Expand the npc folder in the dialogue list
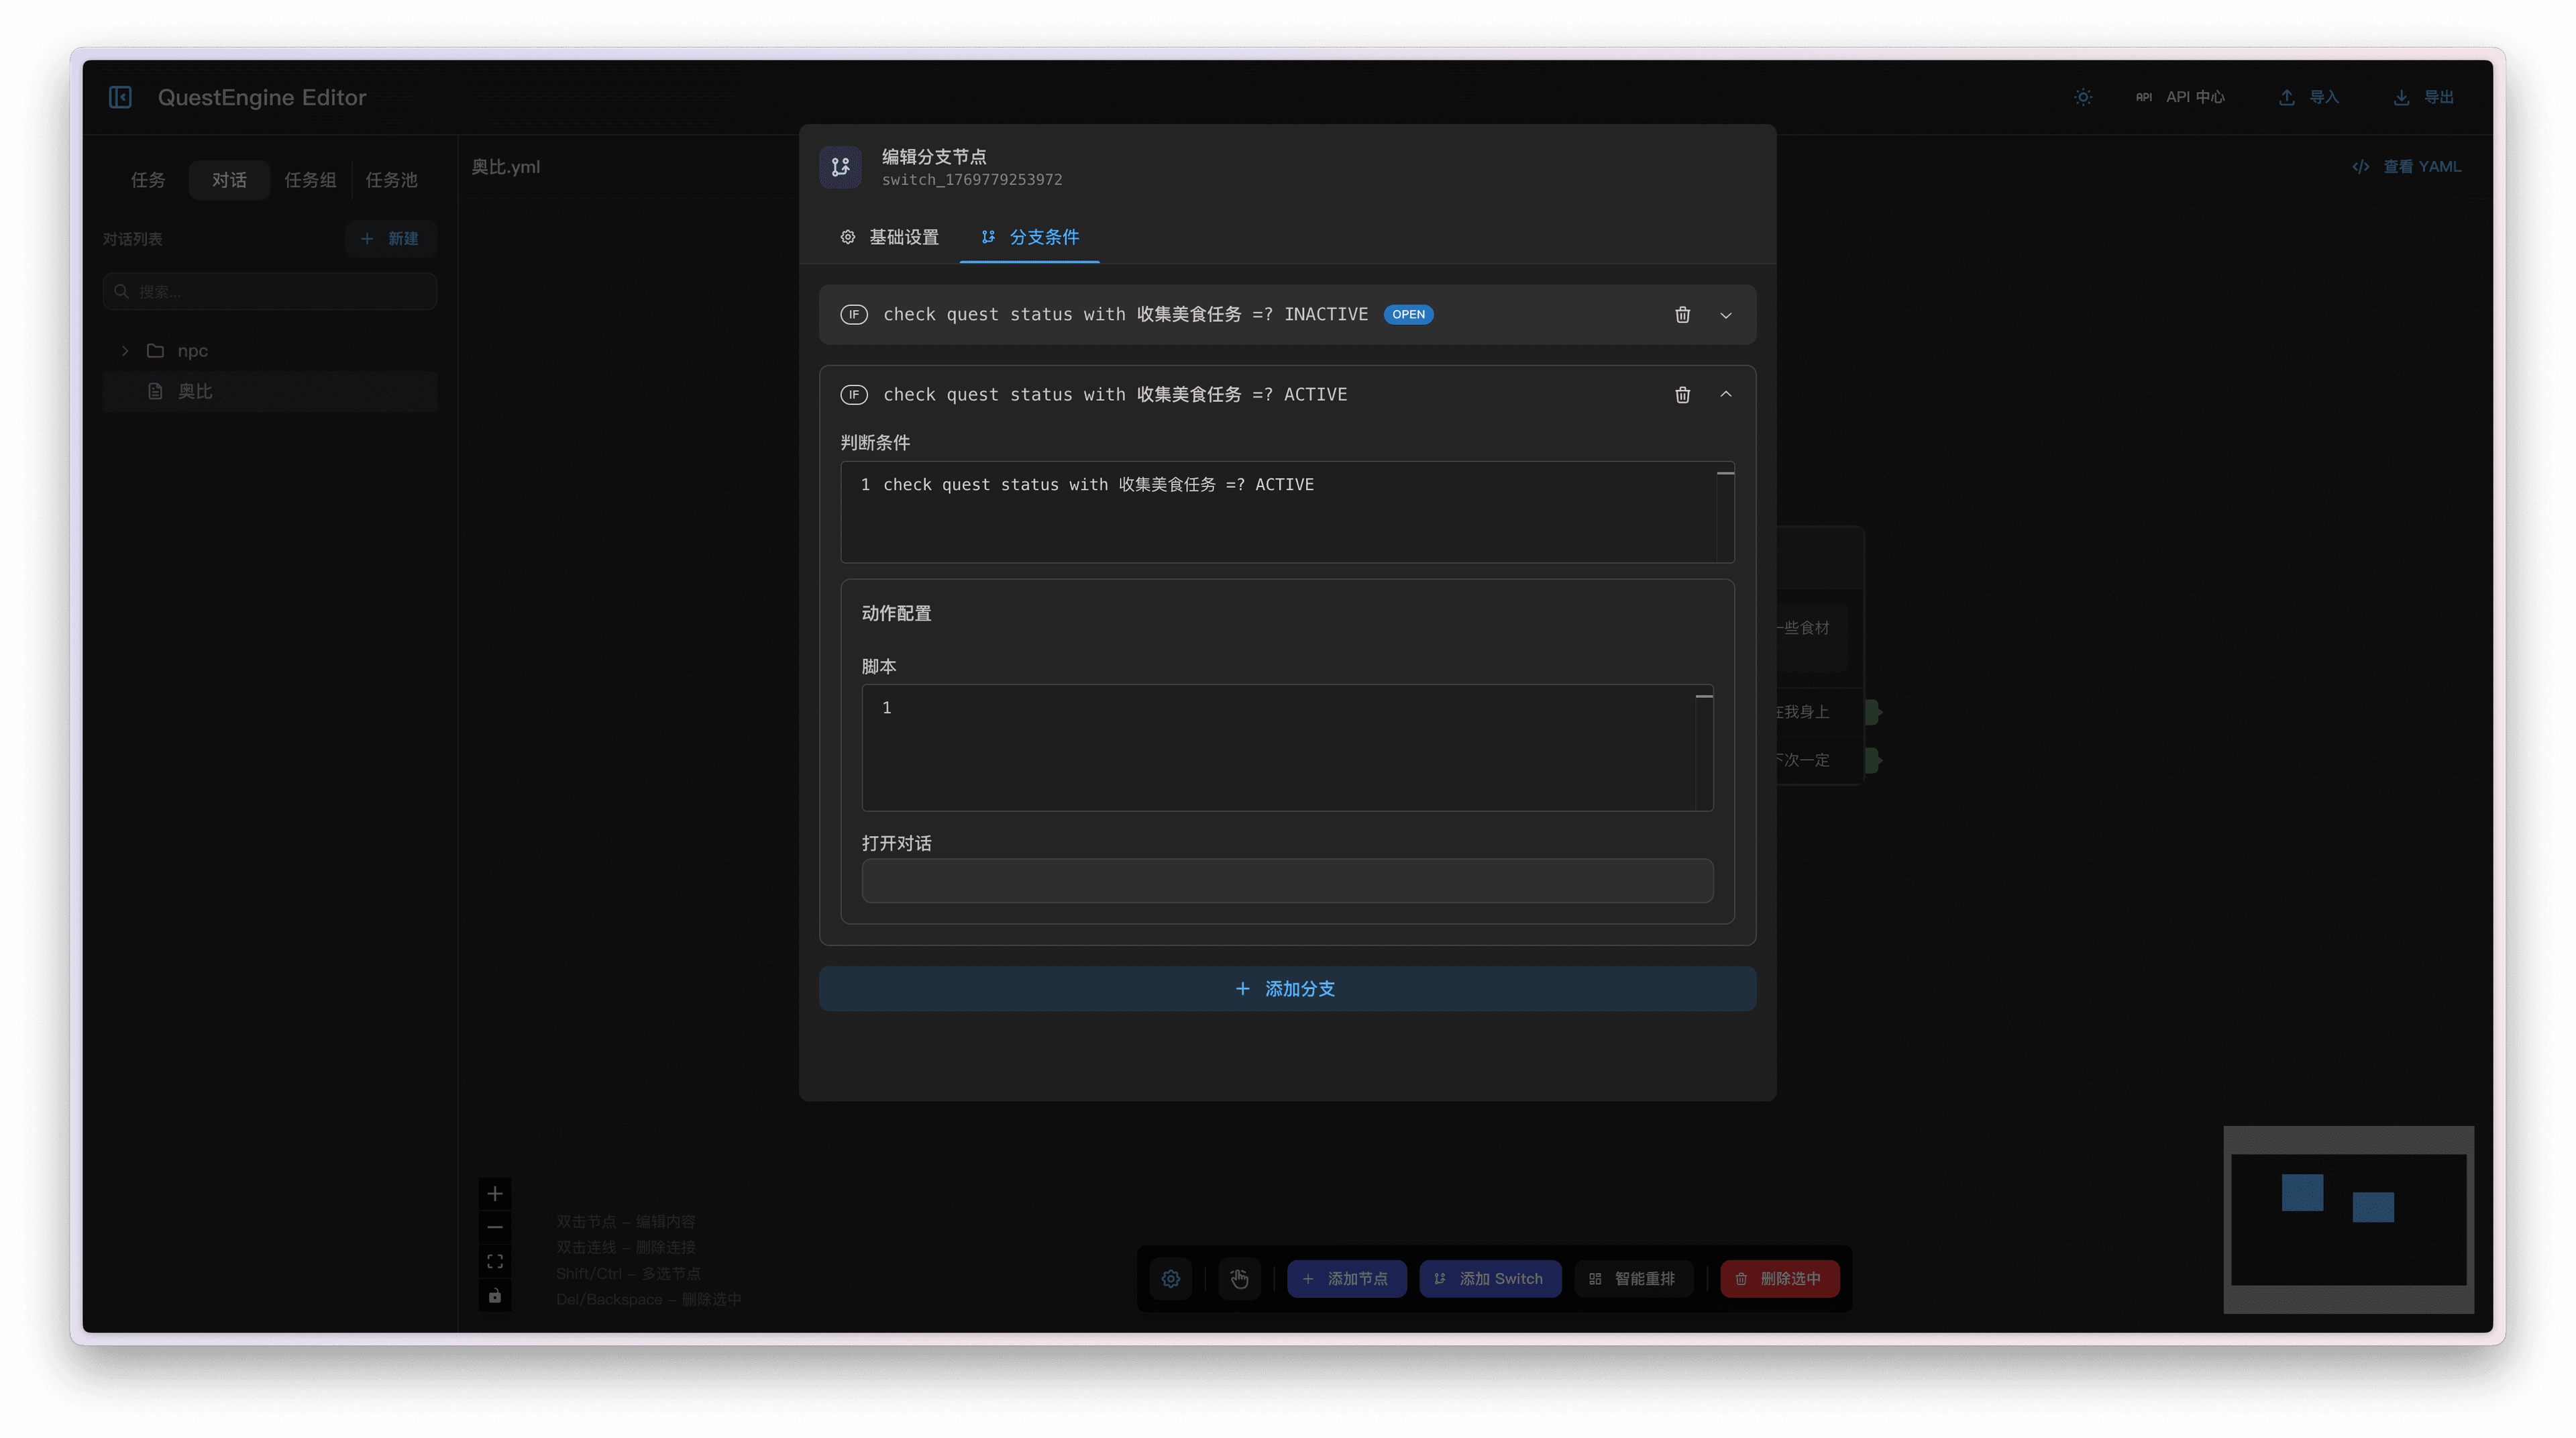The width and height of the screenshot is (2576, 1438). coord(125,351)
